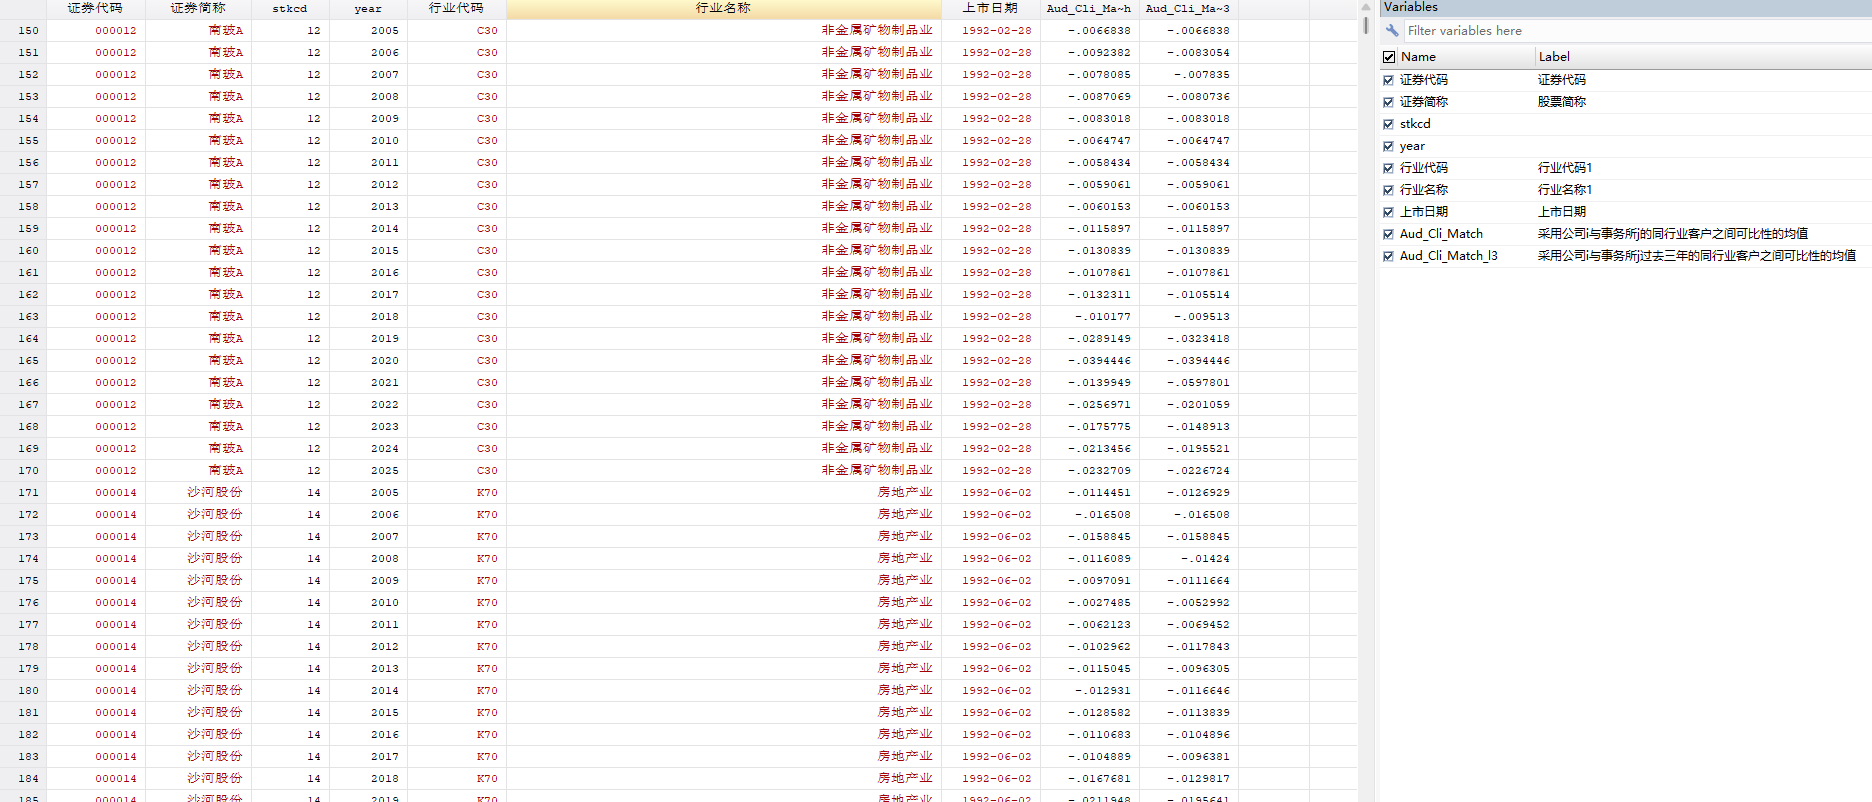Screen dimensions: 1872x802
Task: Click the Aud_Cli_Match label about 同行业客户 comparability
Action: (x=1673, y=234)
